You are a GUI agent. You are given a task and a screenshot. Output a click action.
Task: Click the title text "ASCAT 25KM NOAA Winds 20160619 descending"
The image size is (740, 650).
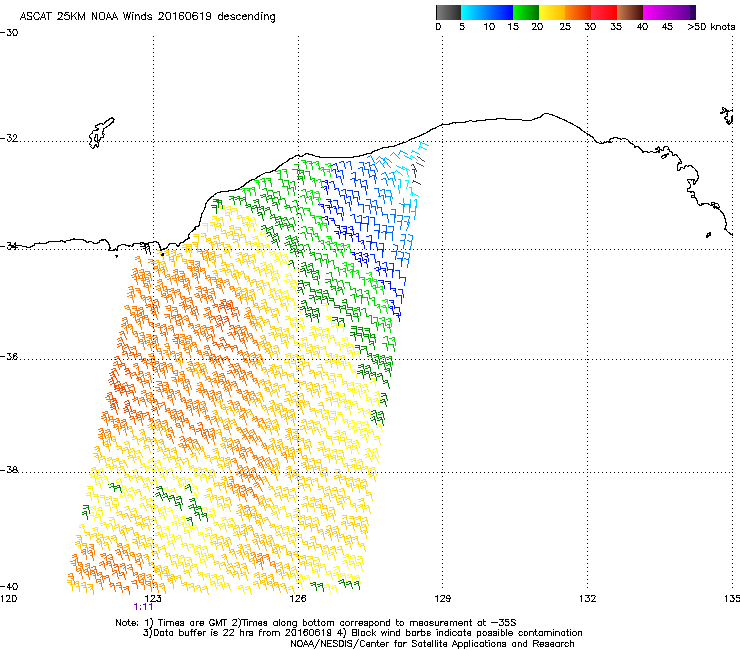[x=147, y=16]
